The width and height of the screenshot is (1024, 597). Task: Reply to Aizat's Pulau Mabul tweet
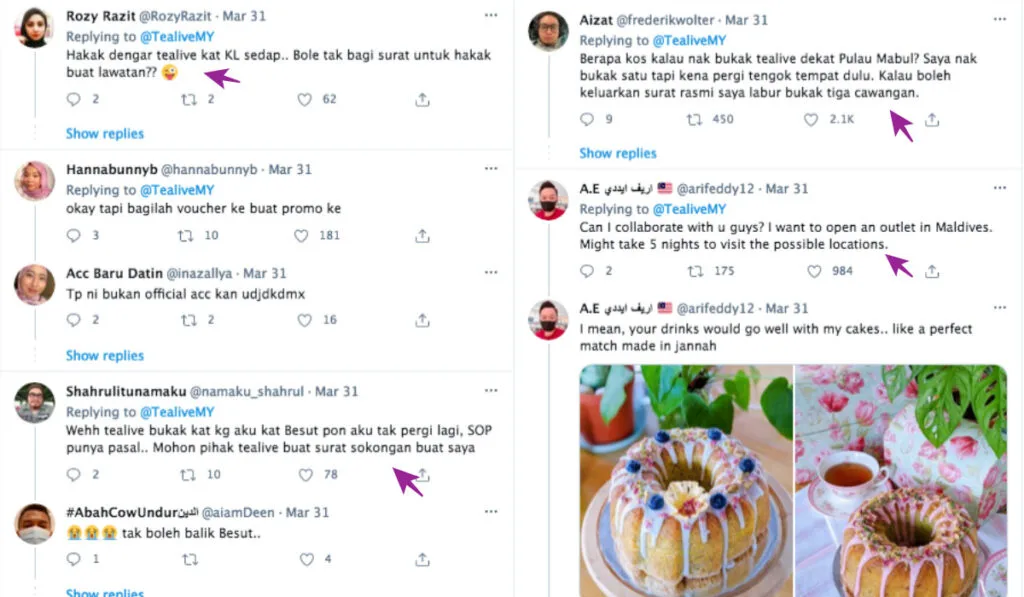pyautogui.click(x=587, y=119)
